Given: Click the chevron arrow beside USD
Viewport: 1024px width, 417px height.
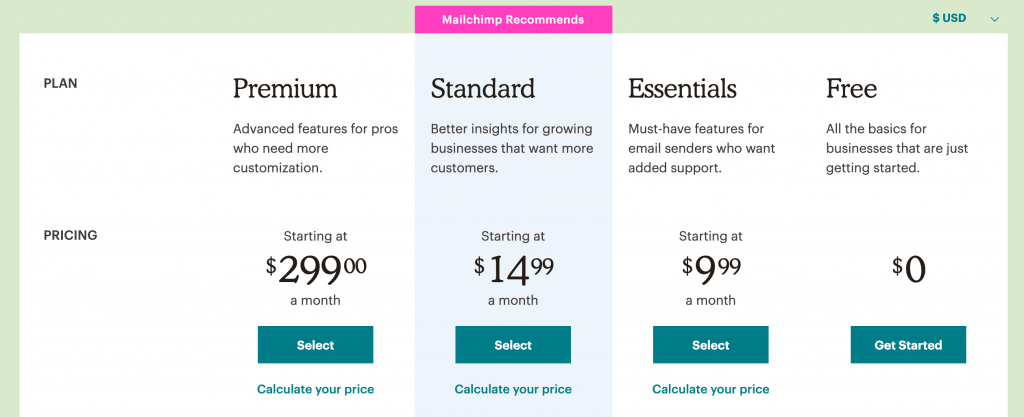Looking at the screenshot, I should tap(994, 19).
